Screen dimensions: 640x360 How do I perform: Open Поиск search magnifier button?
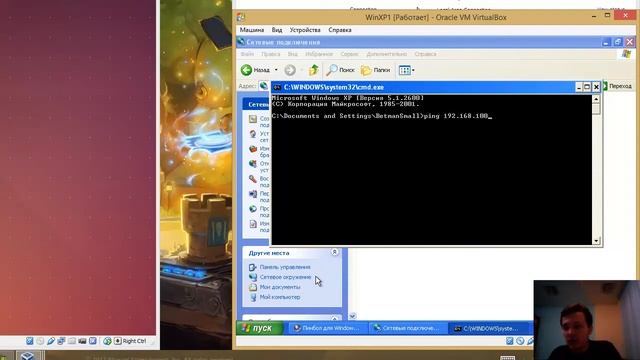click(x=340, y=70)
